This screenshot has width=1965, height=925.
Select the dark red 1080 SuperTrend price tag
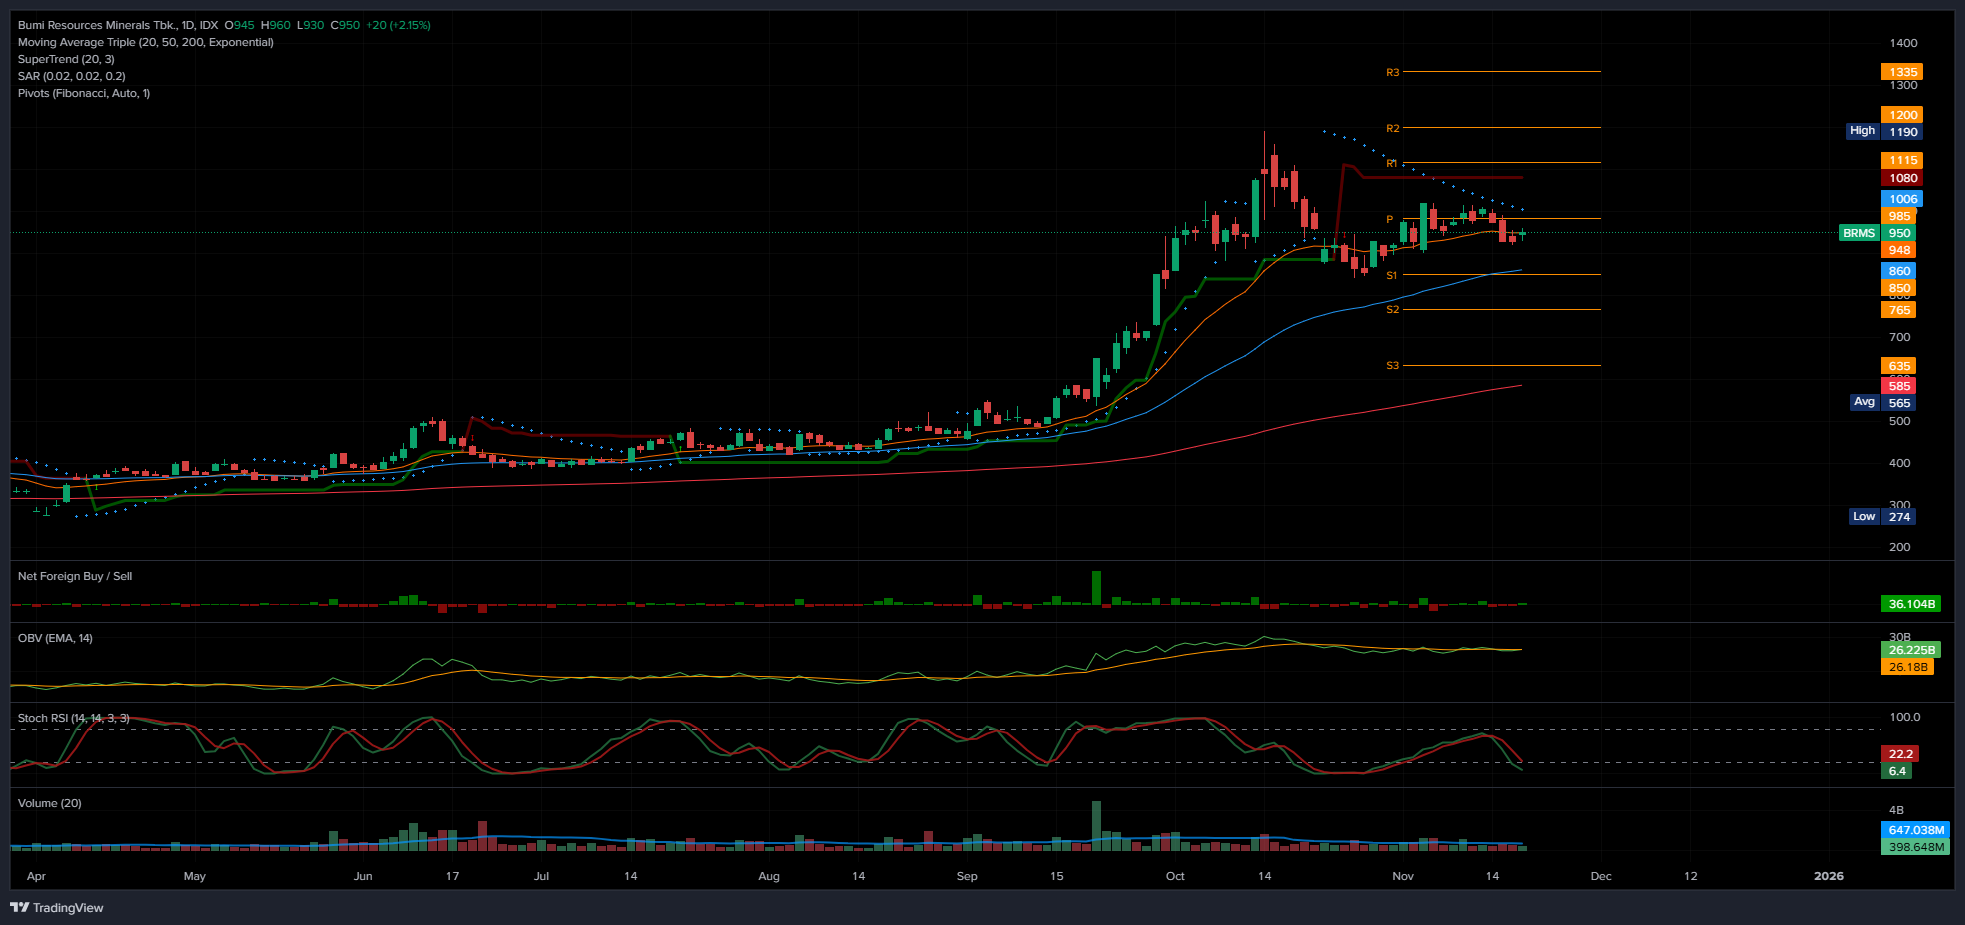click(x=1902, y=178)
